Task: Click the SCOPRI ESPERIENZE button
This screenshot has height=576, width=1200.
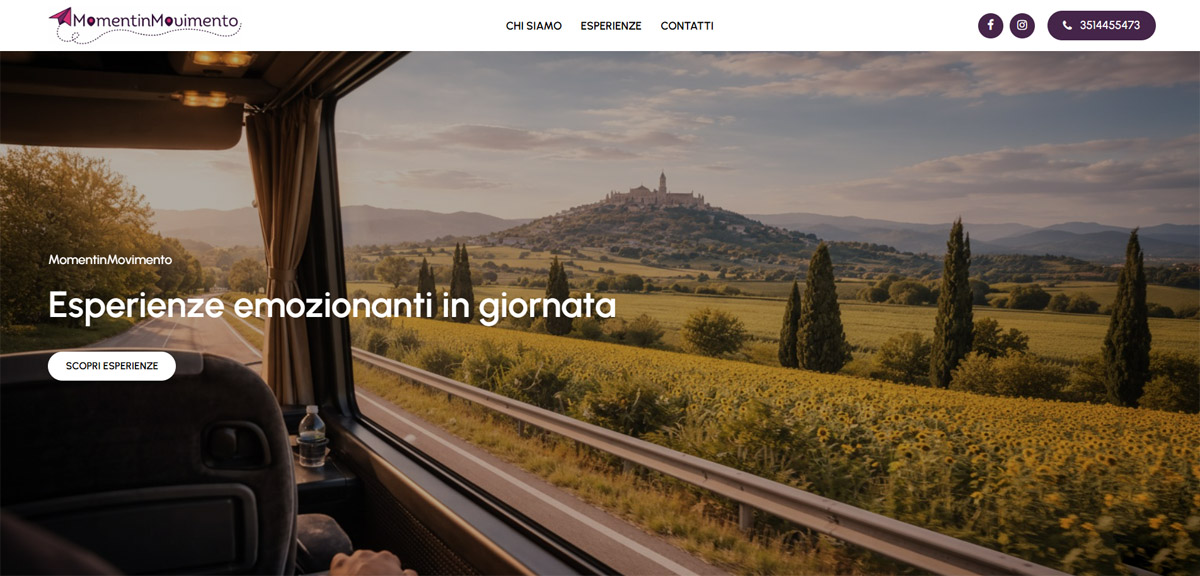Action: click(112, 366)
